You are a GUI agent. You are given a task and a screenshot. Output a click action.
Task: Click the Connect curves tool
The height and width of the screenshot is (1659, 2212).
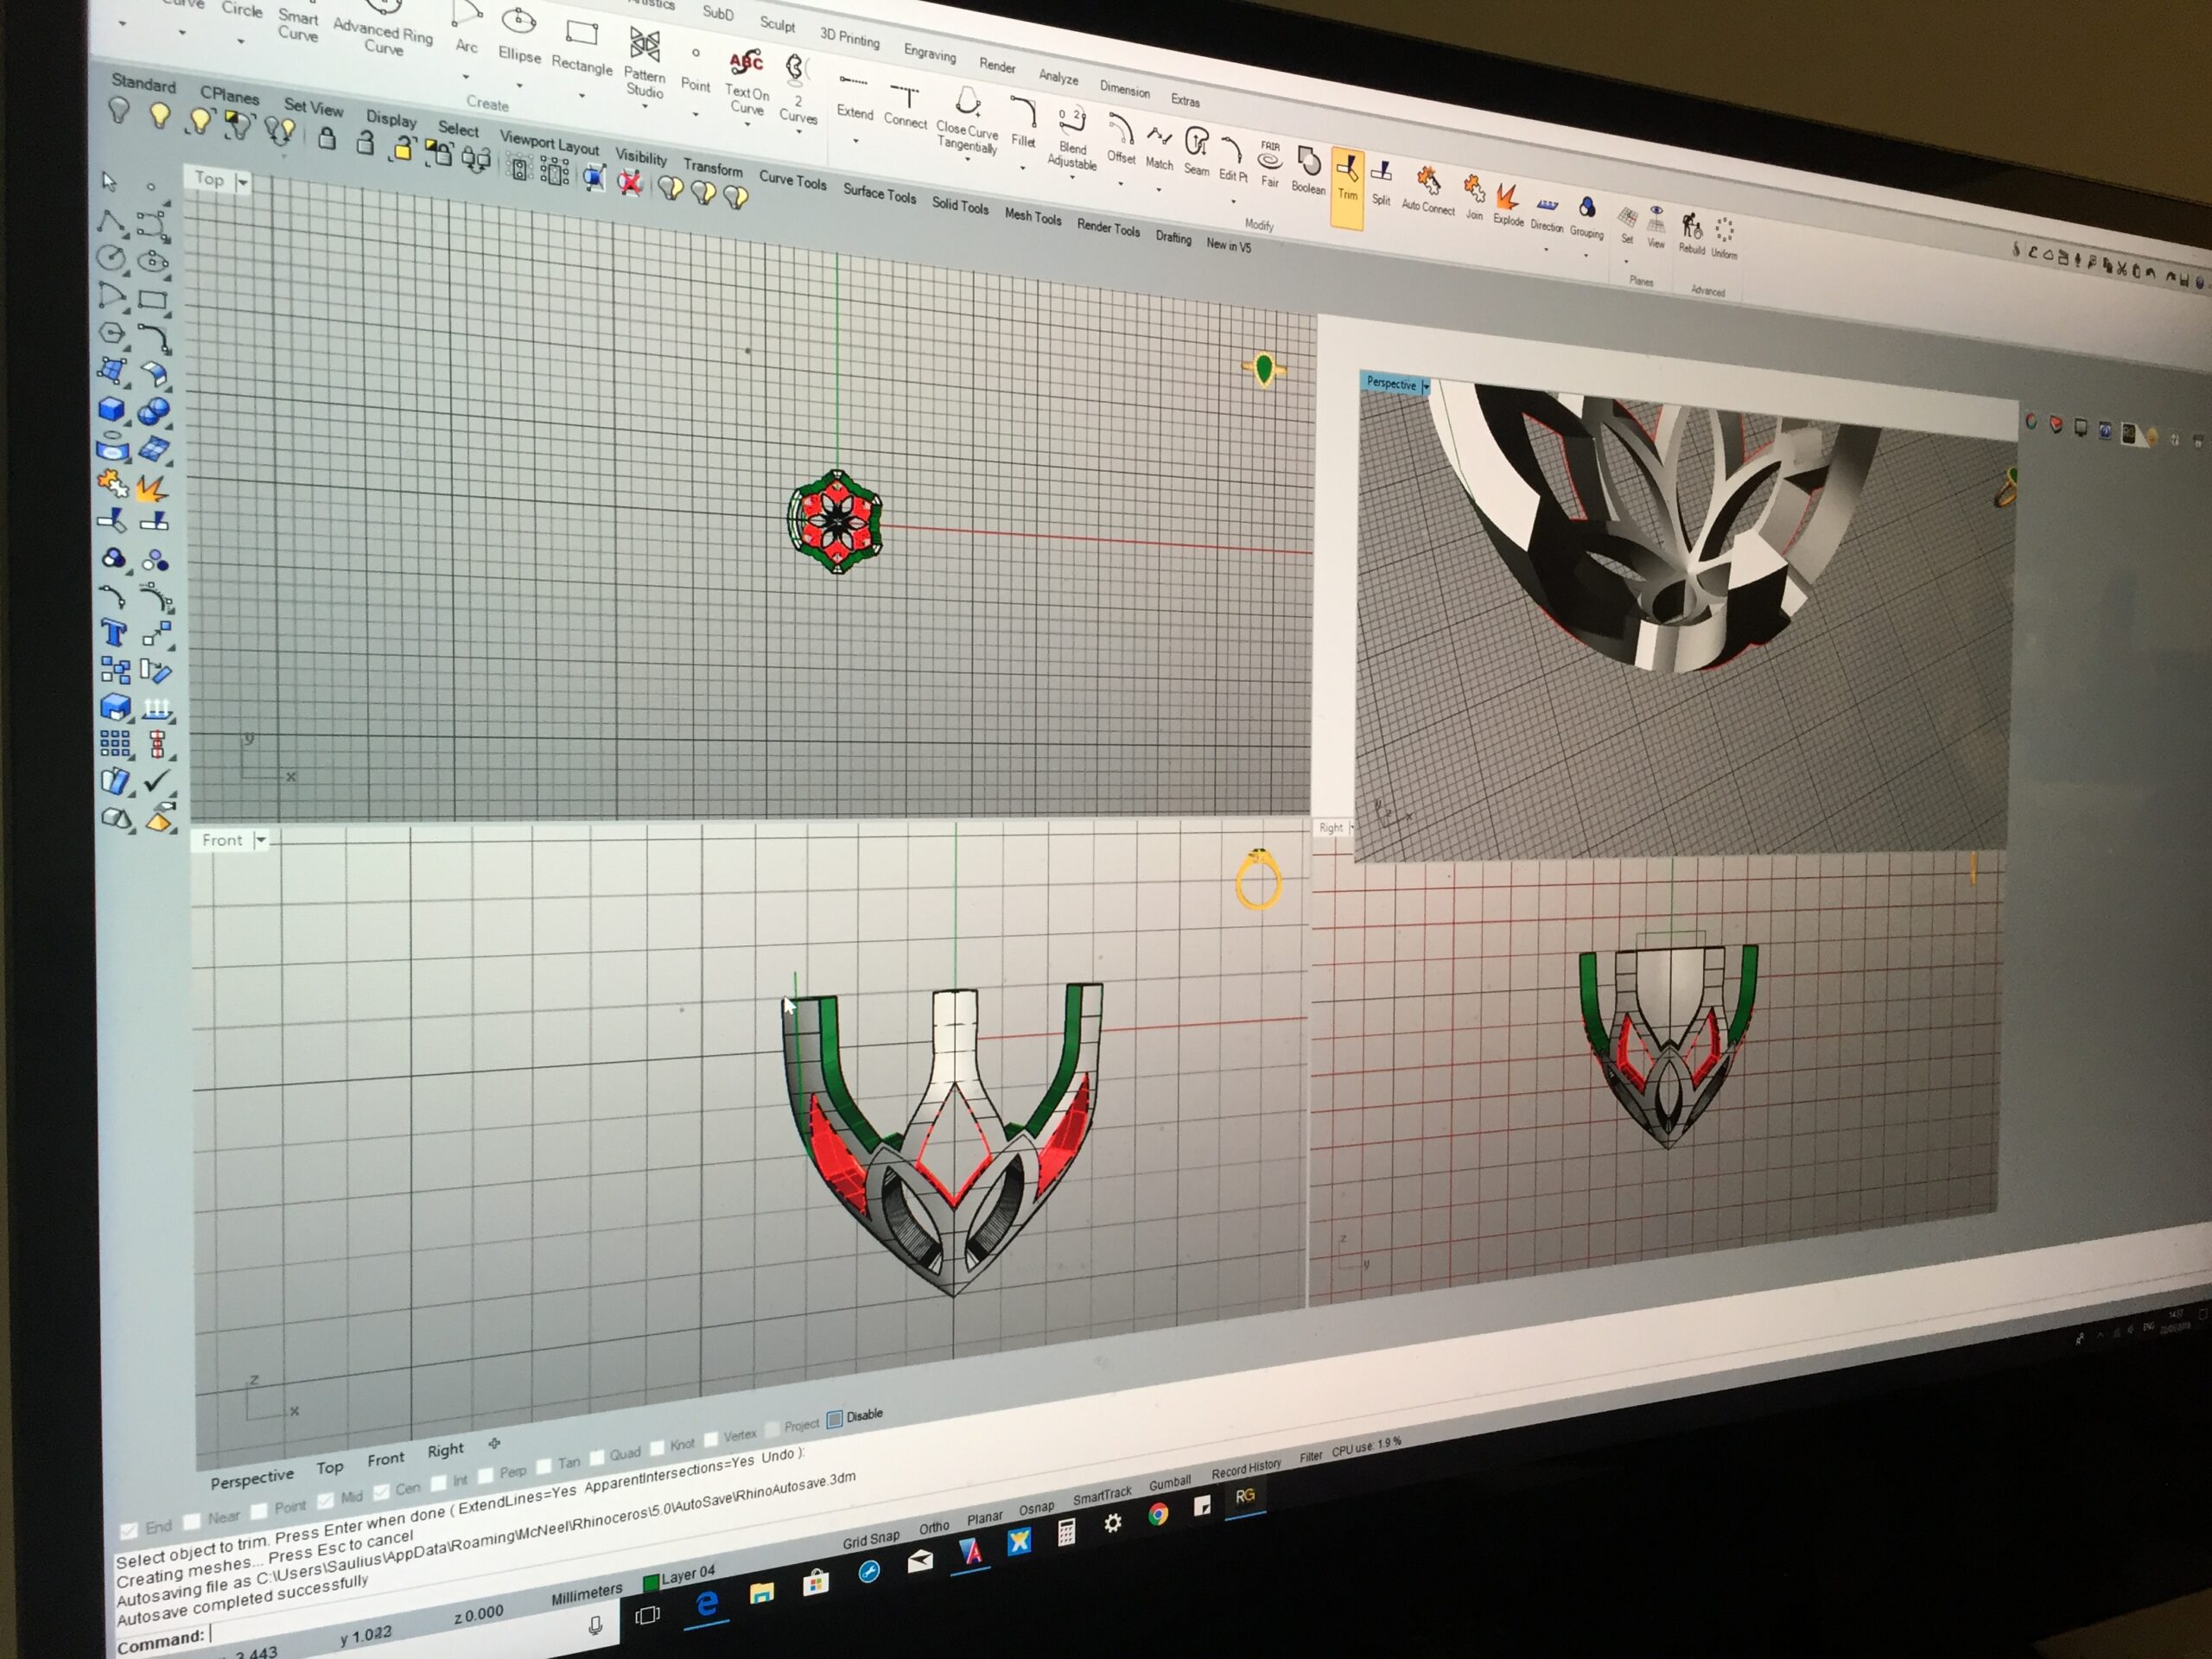pyautogui.click(x=905, y=106)
